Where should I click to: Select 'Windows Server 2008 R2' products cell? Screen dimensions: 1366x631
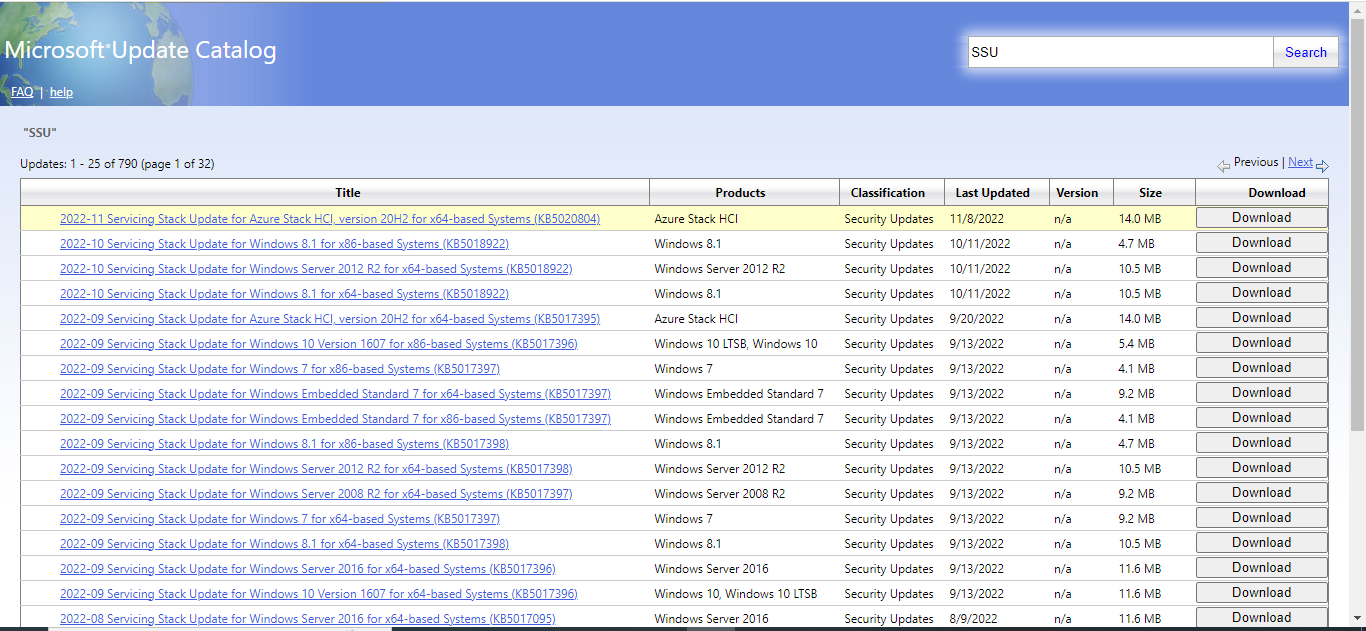click(720, 494)
